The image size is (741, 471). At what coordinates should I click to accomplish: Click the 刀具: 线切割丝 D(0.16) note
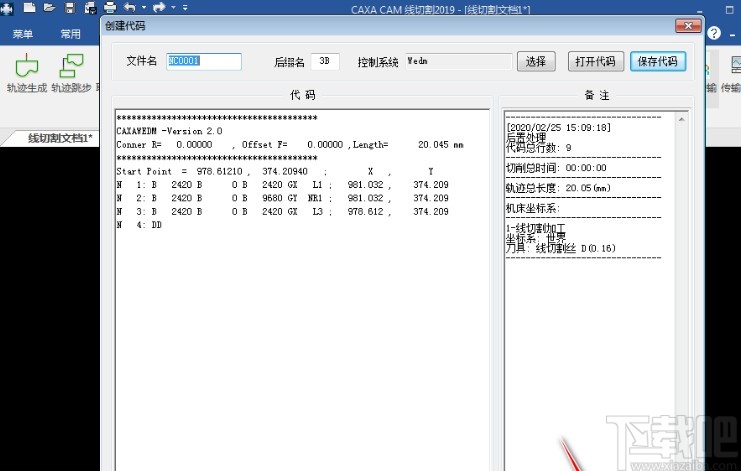[x=560, y=248]
